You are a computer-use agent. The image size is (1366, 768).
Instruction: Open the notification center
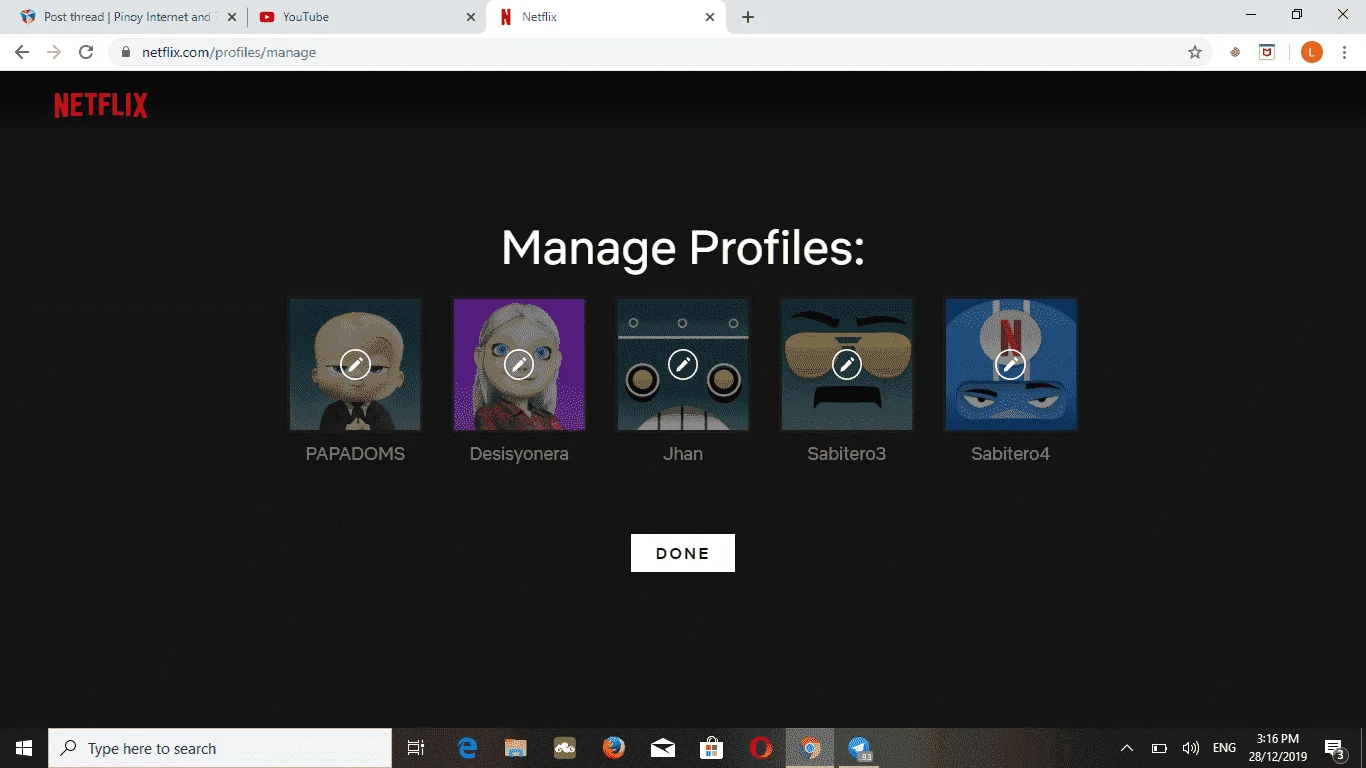click(1334, 748)
